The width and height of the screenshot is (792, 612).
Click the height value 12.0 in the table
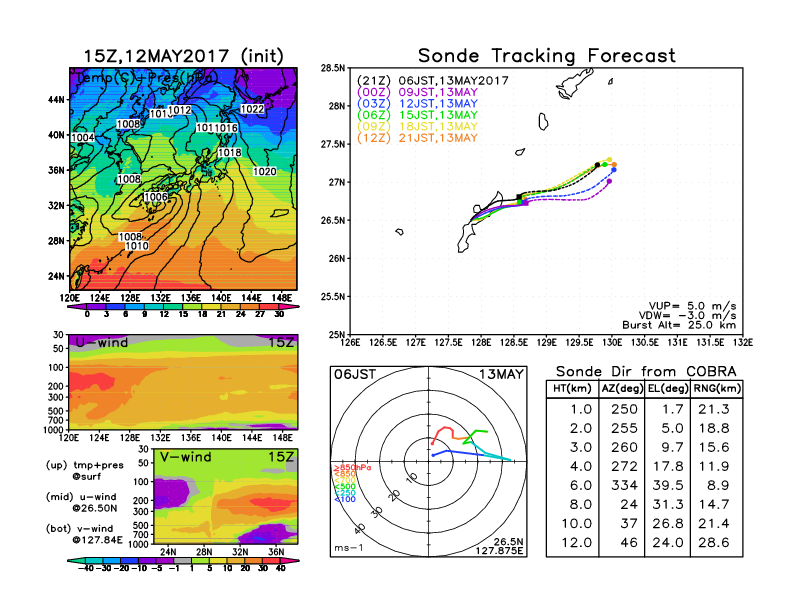click(577, 543)
